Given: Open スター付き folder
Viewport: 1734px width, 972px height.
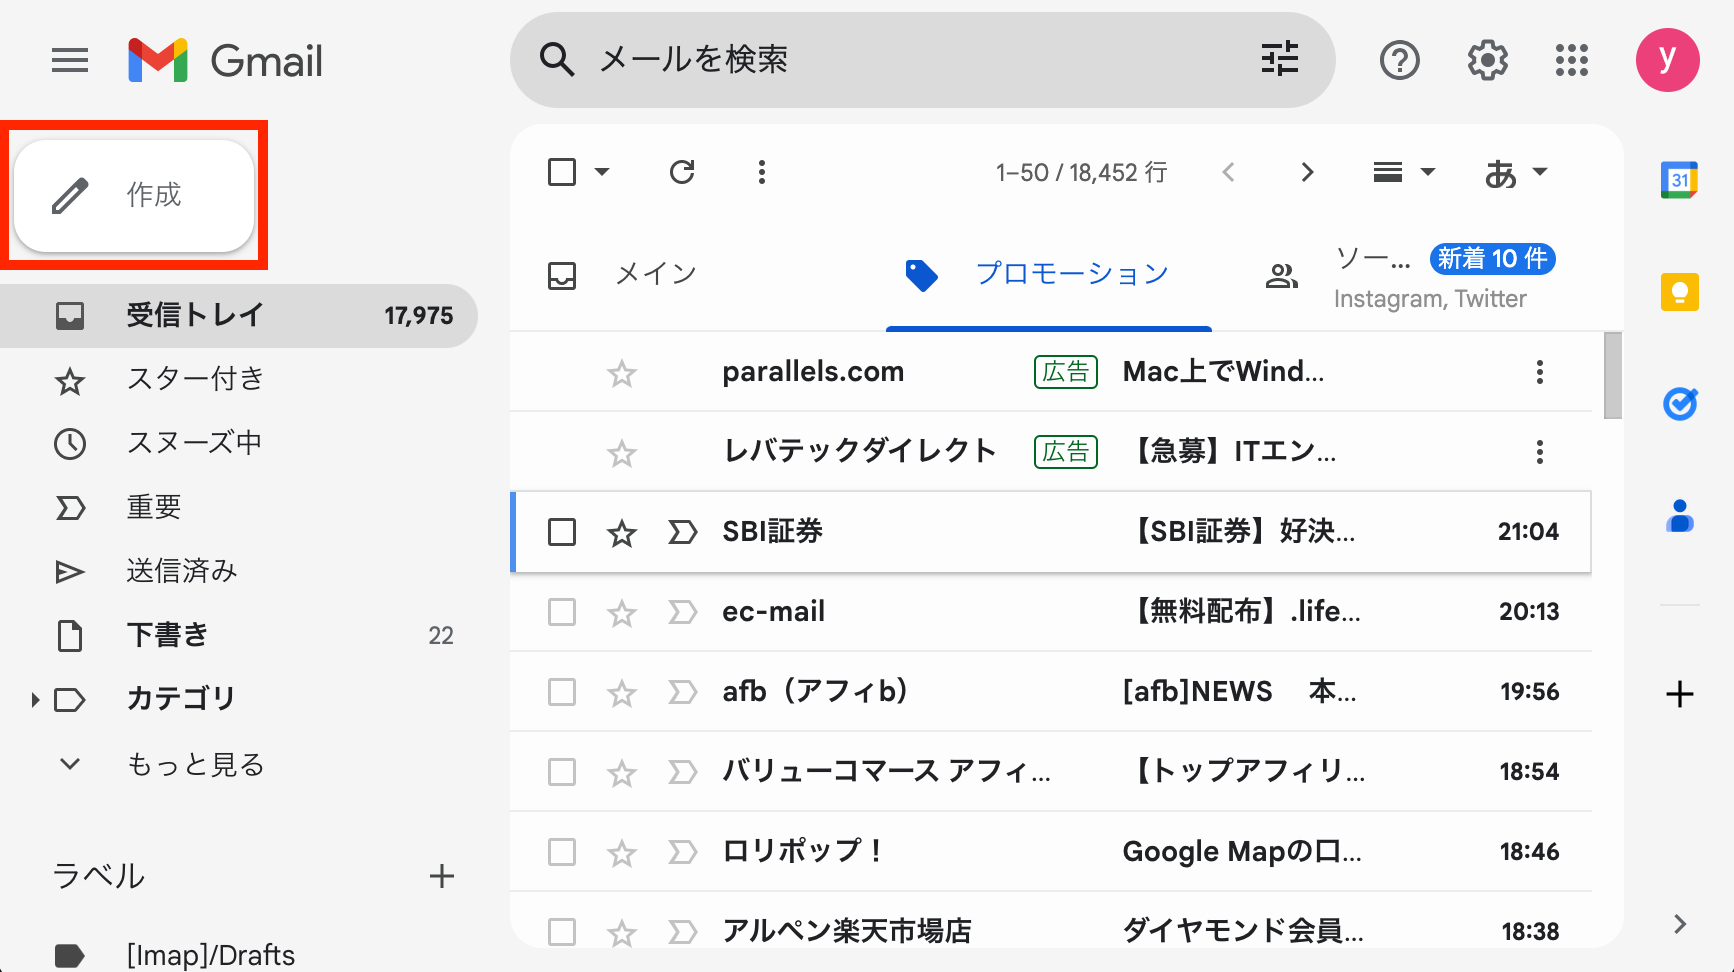Looking at the screenshot, I should [x=238, y=380].
